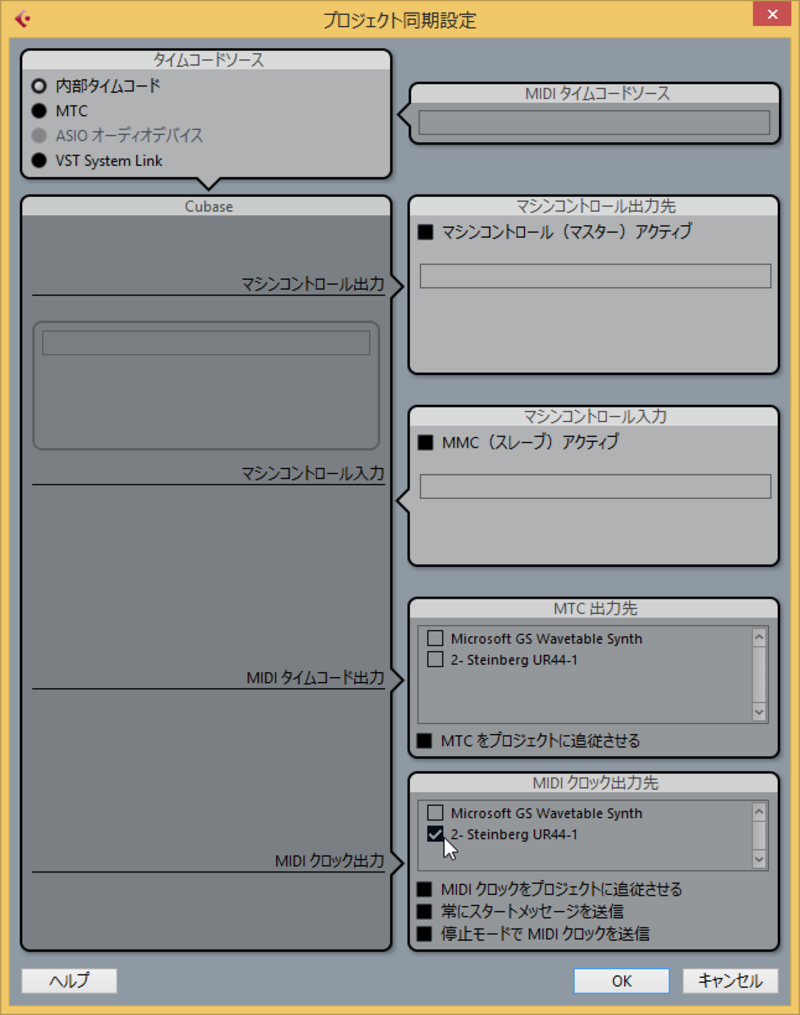The image size is (800, 1015).
Task: Toggle MIDI クロックをプロジェクトに追従させる option
Action: (x=425, y=889)
